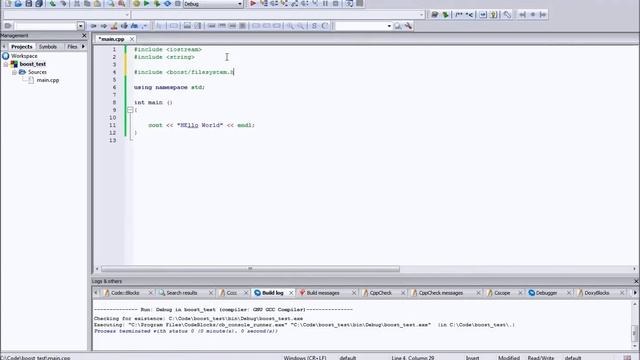Image resolution: width=640 pixels, height=360 pixels.
Task: Click the Jump back arrow icon
Action: [x=93, y=26]
